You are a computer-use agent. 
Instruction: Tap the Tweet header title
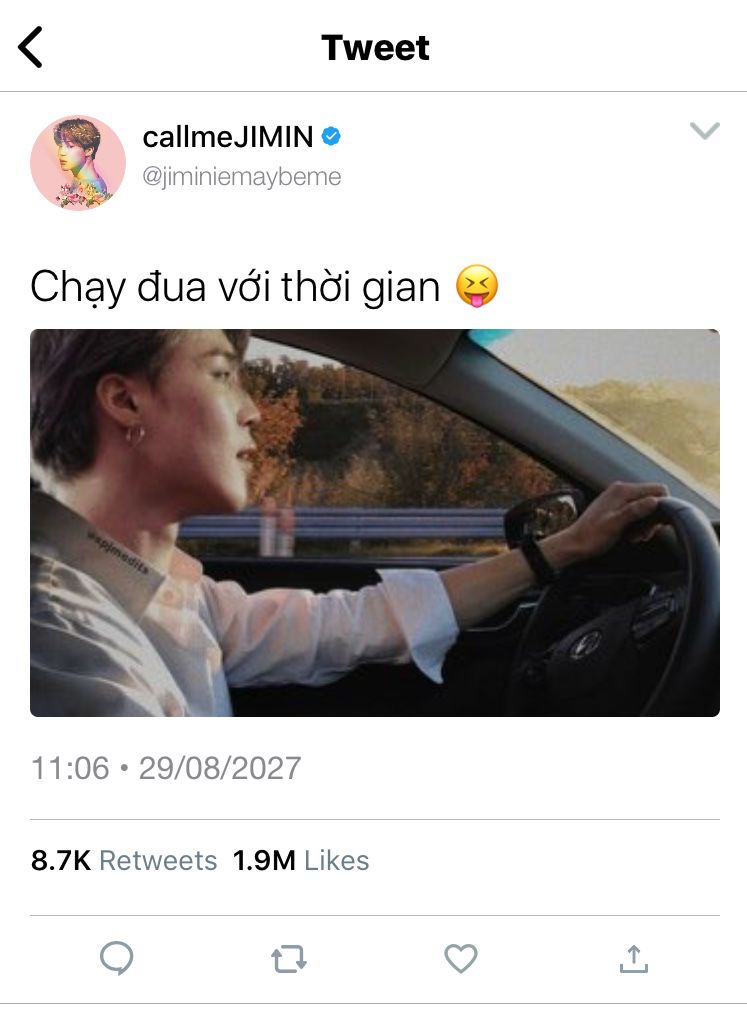[375, 47]
